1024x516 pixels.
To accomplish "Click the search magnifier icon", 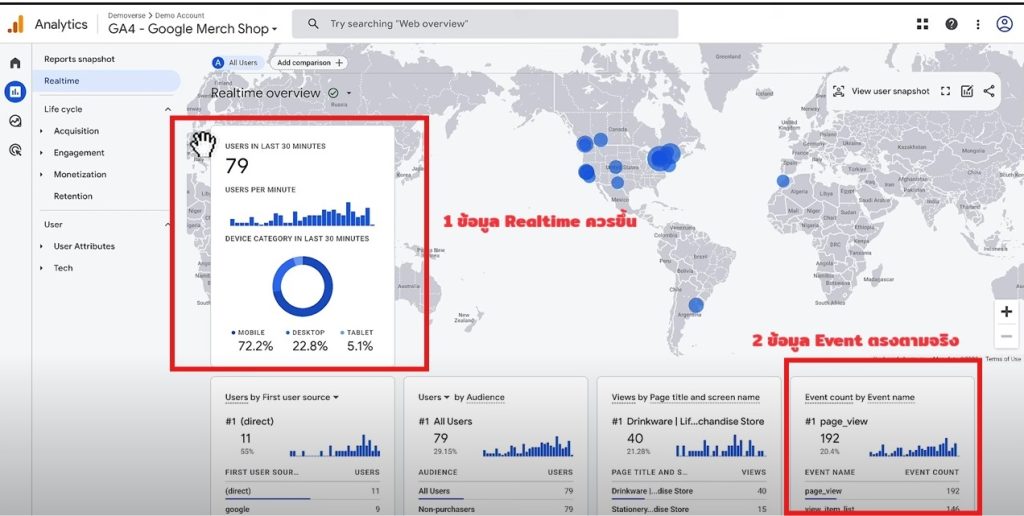I will tap(313, 24).
